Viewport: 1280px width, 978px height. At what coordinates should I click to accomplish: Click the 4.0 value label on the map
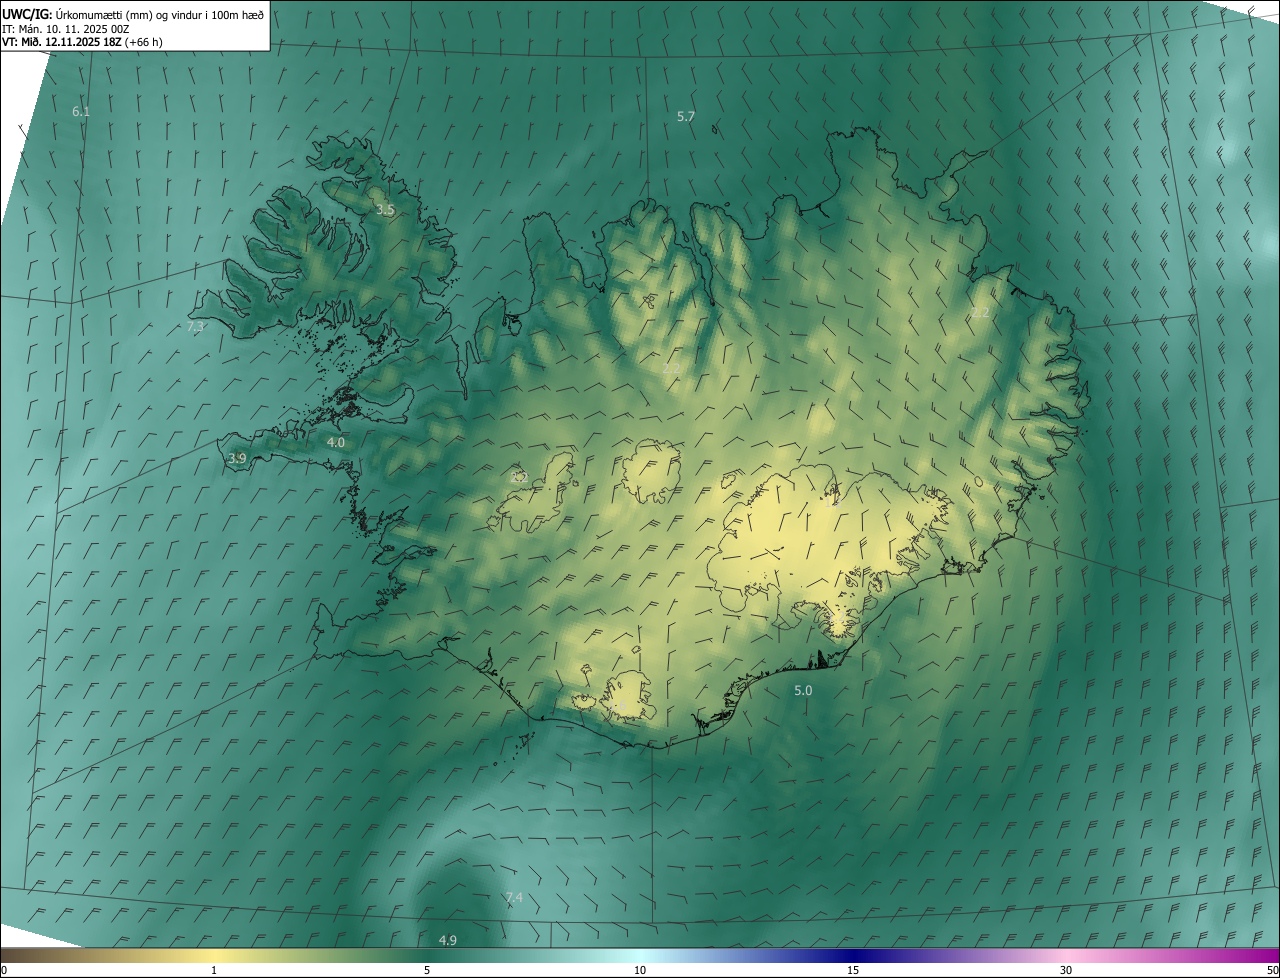336,442
